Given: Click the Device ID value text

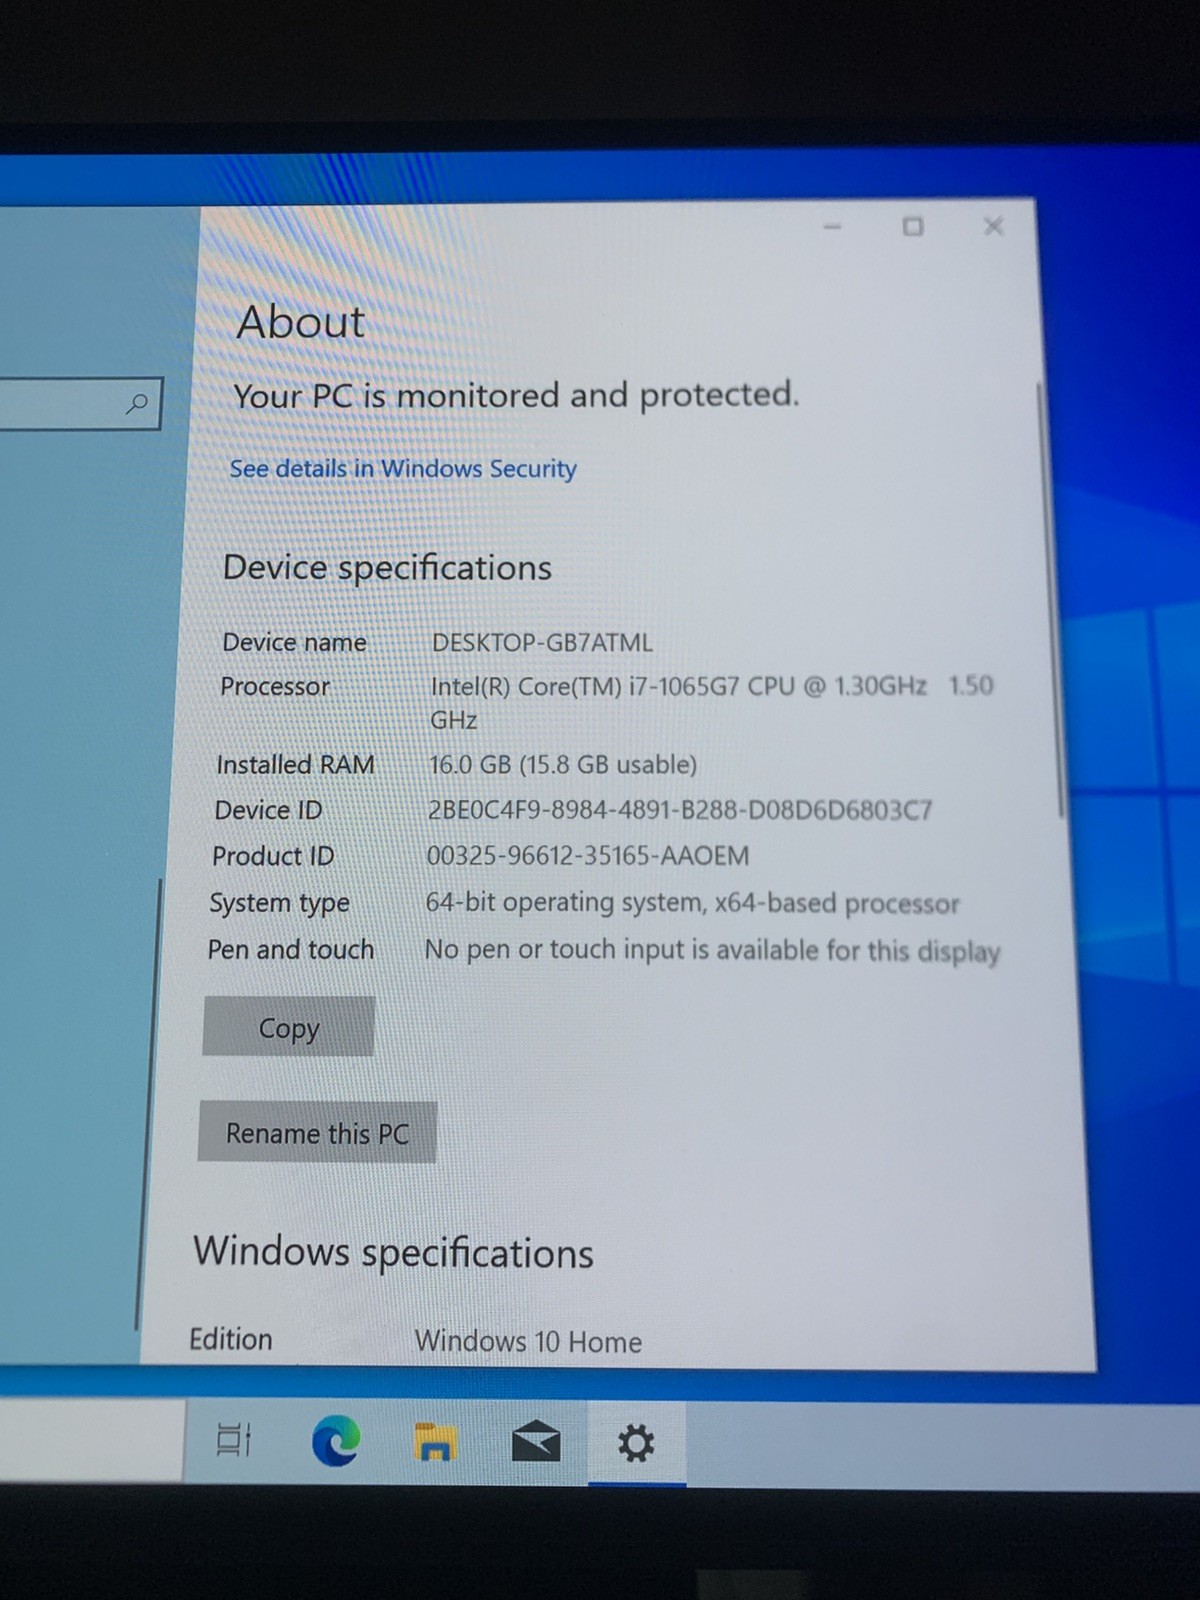Looking at the screenshot, I should tap(679, 809).
